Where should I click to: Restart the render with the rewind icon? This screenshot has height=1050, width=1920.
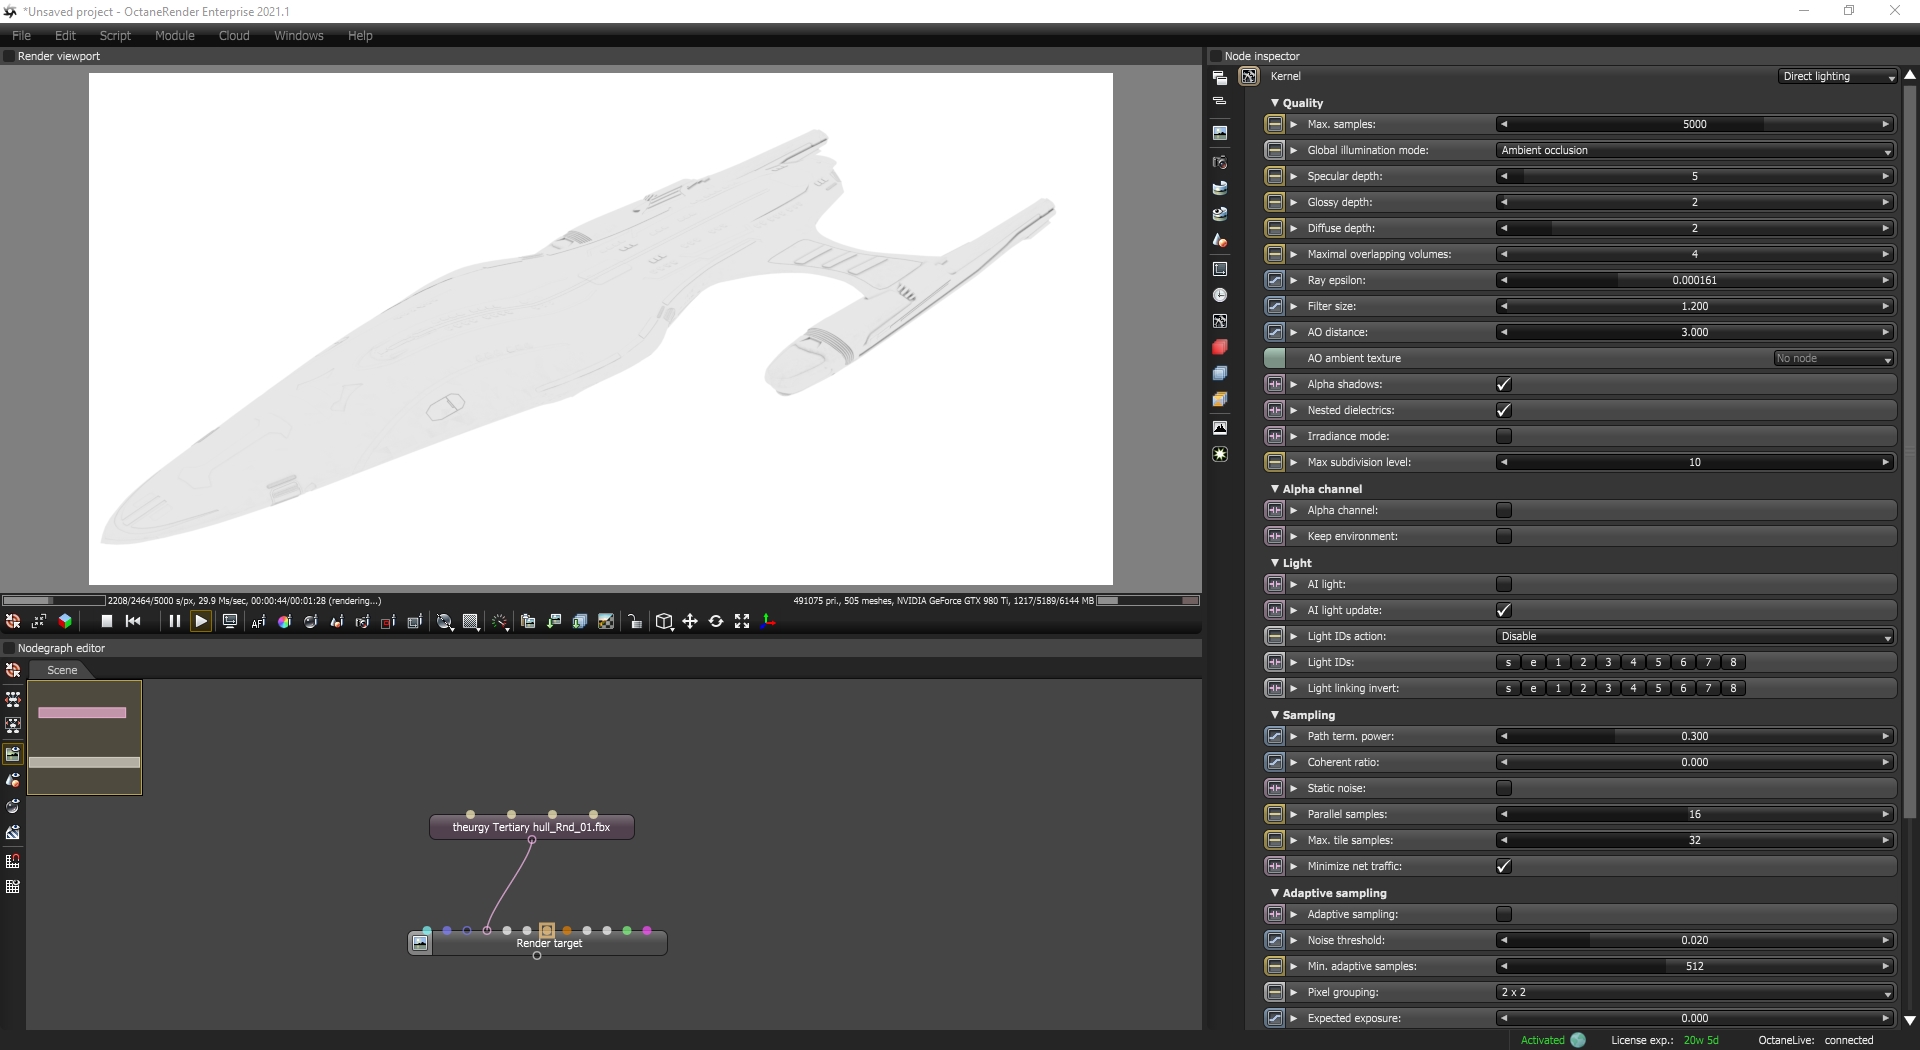point(133,622)
